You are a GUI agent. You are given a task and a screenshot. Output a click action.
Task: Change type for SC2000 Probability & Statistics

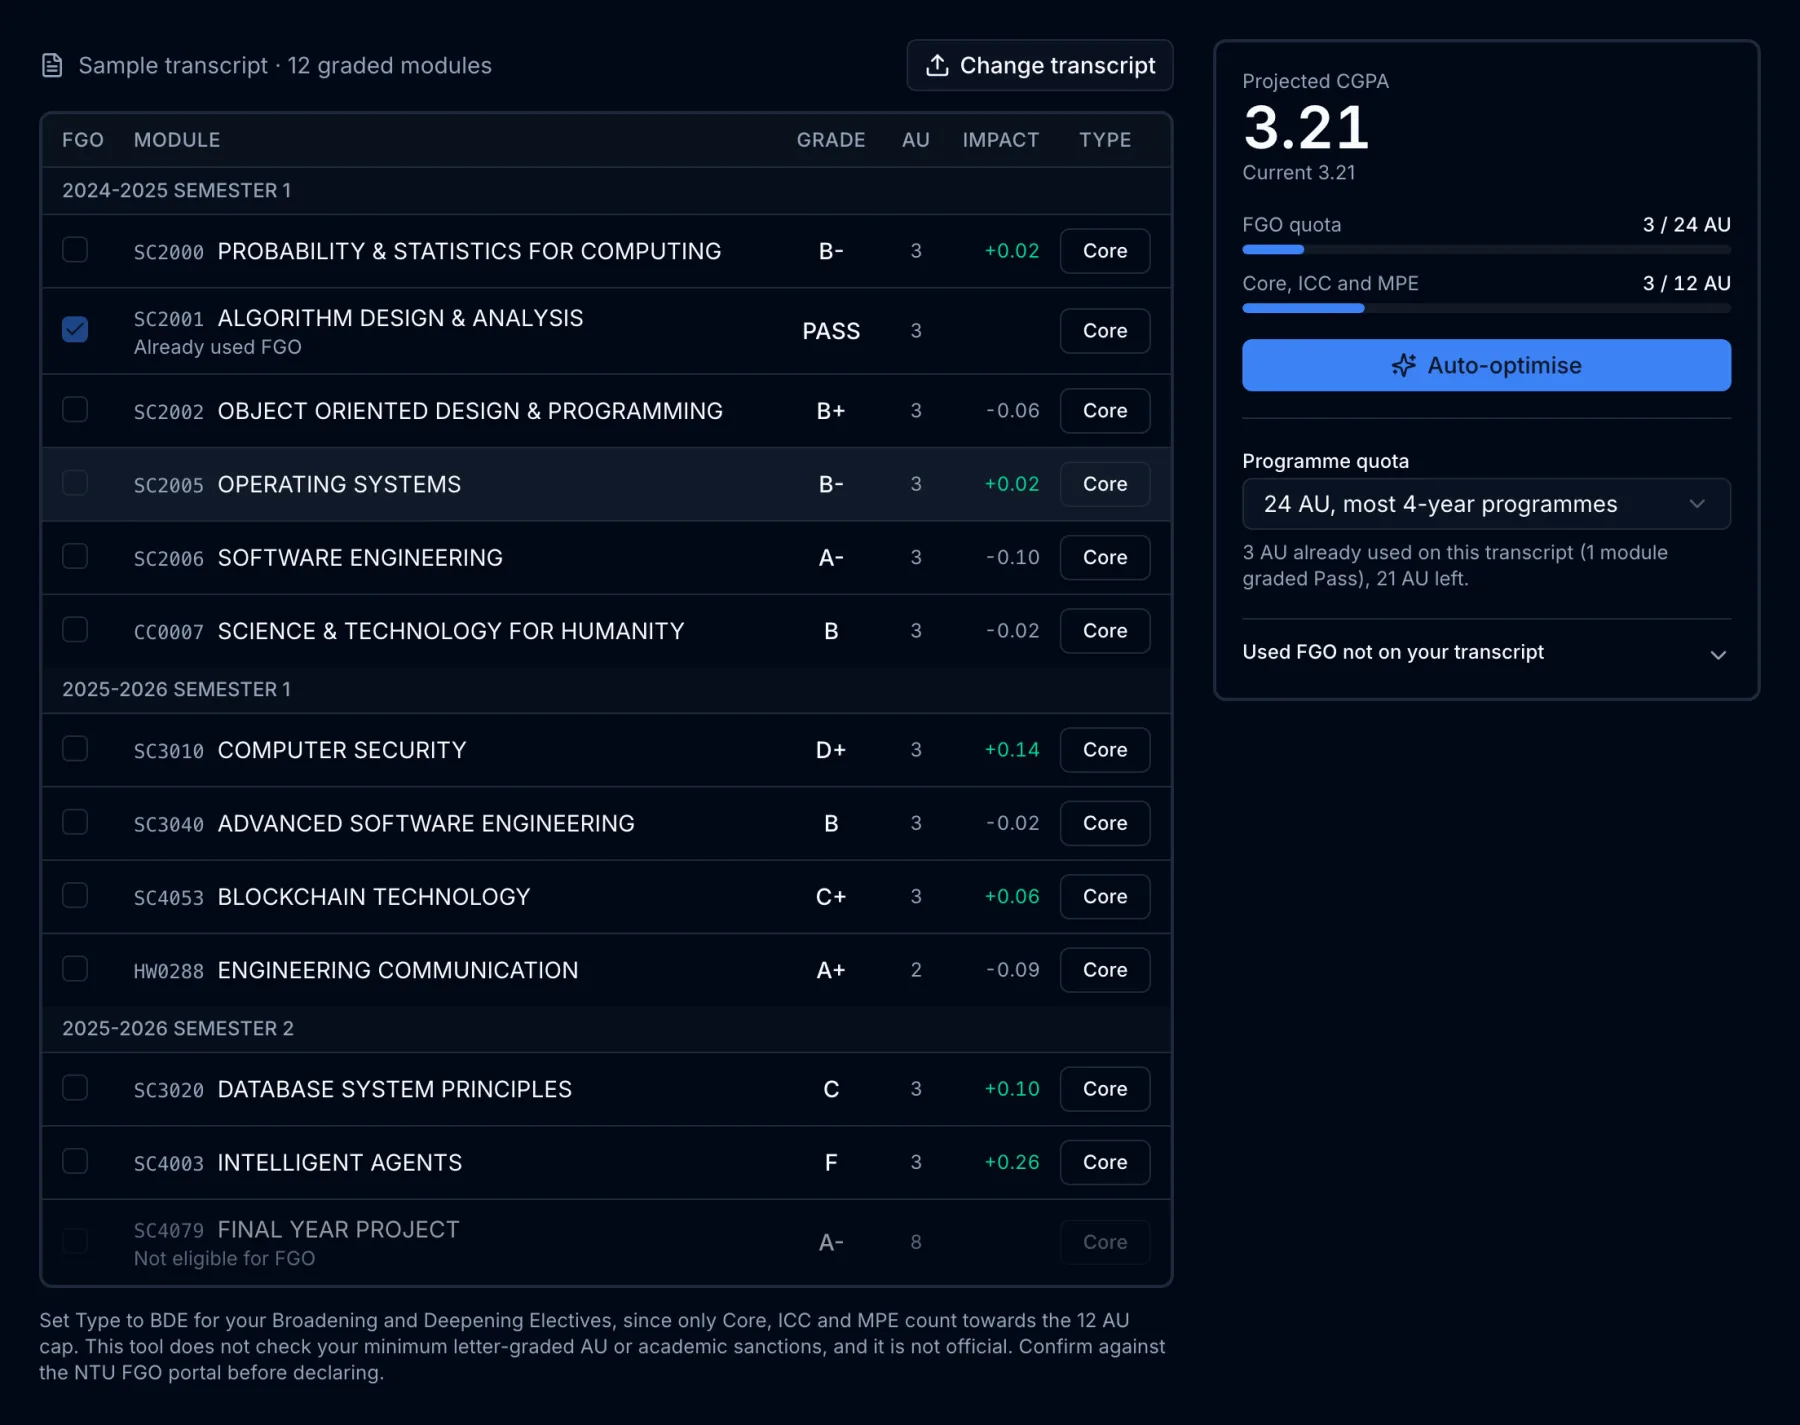1105,251
